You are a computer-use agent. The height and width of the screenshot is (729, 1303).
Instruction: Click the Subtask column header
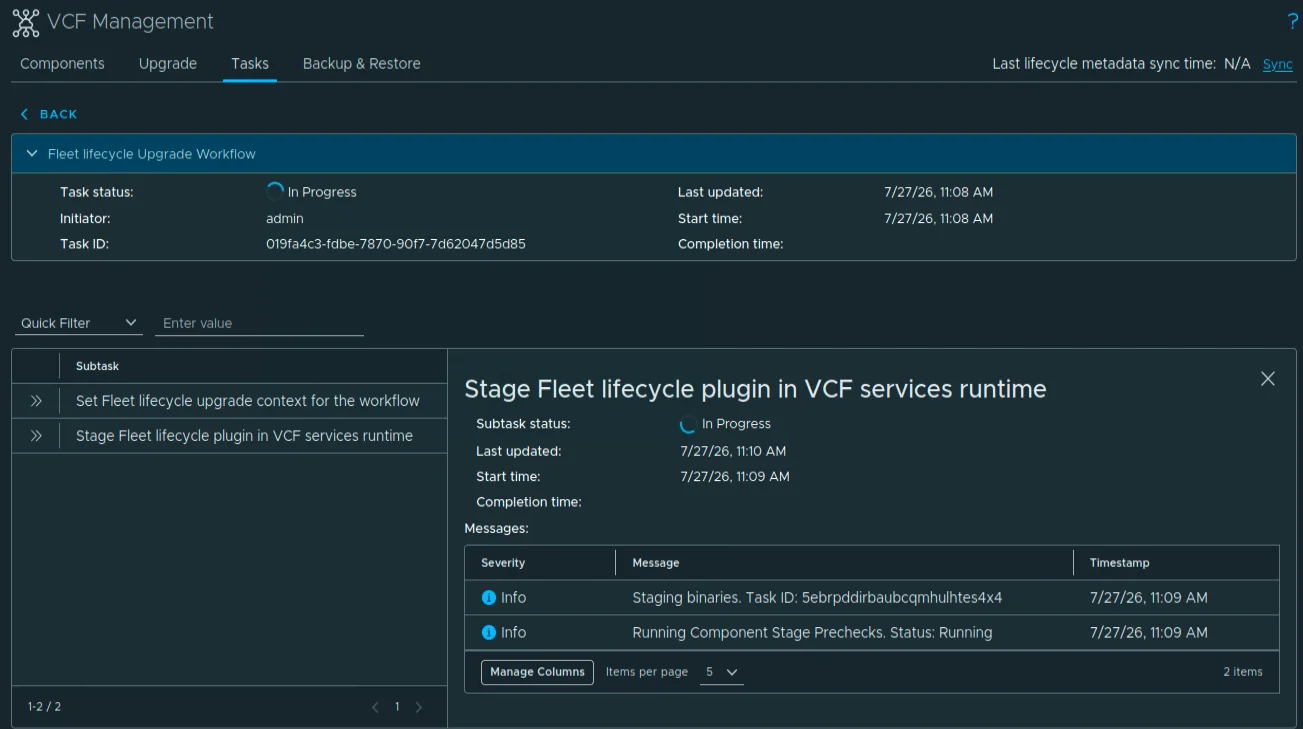click(x=98, y=366)
